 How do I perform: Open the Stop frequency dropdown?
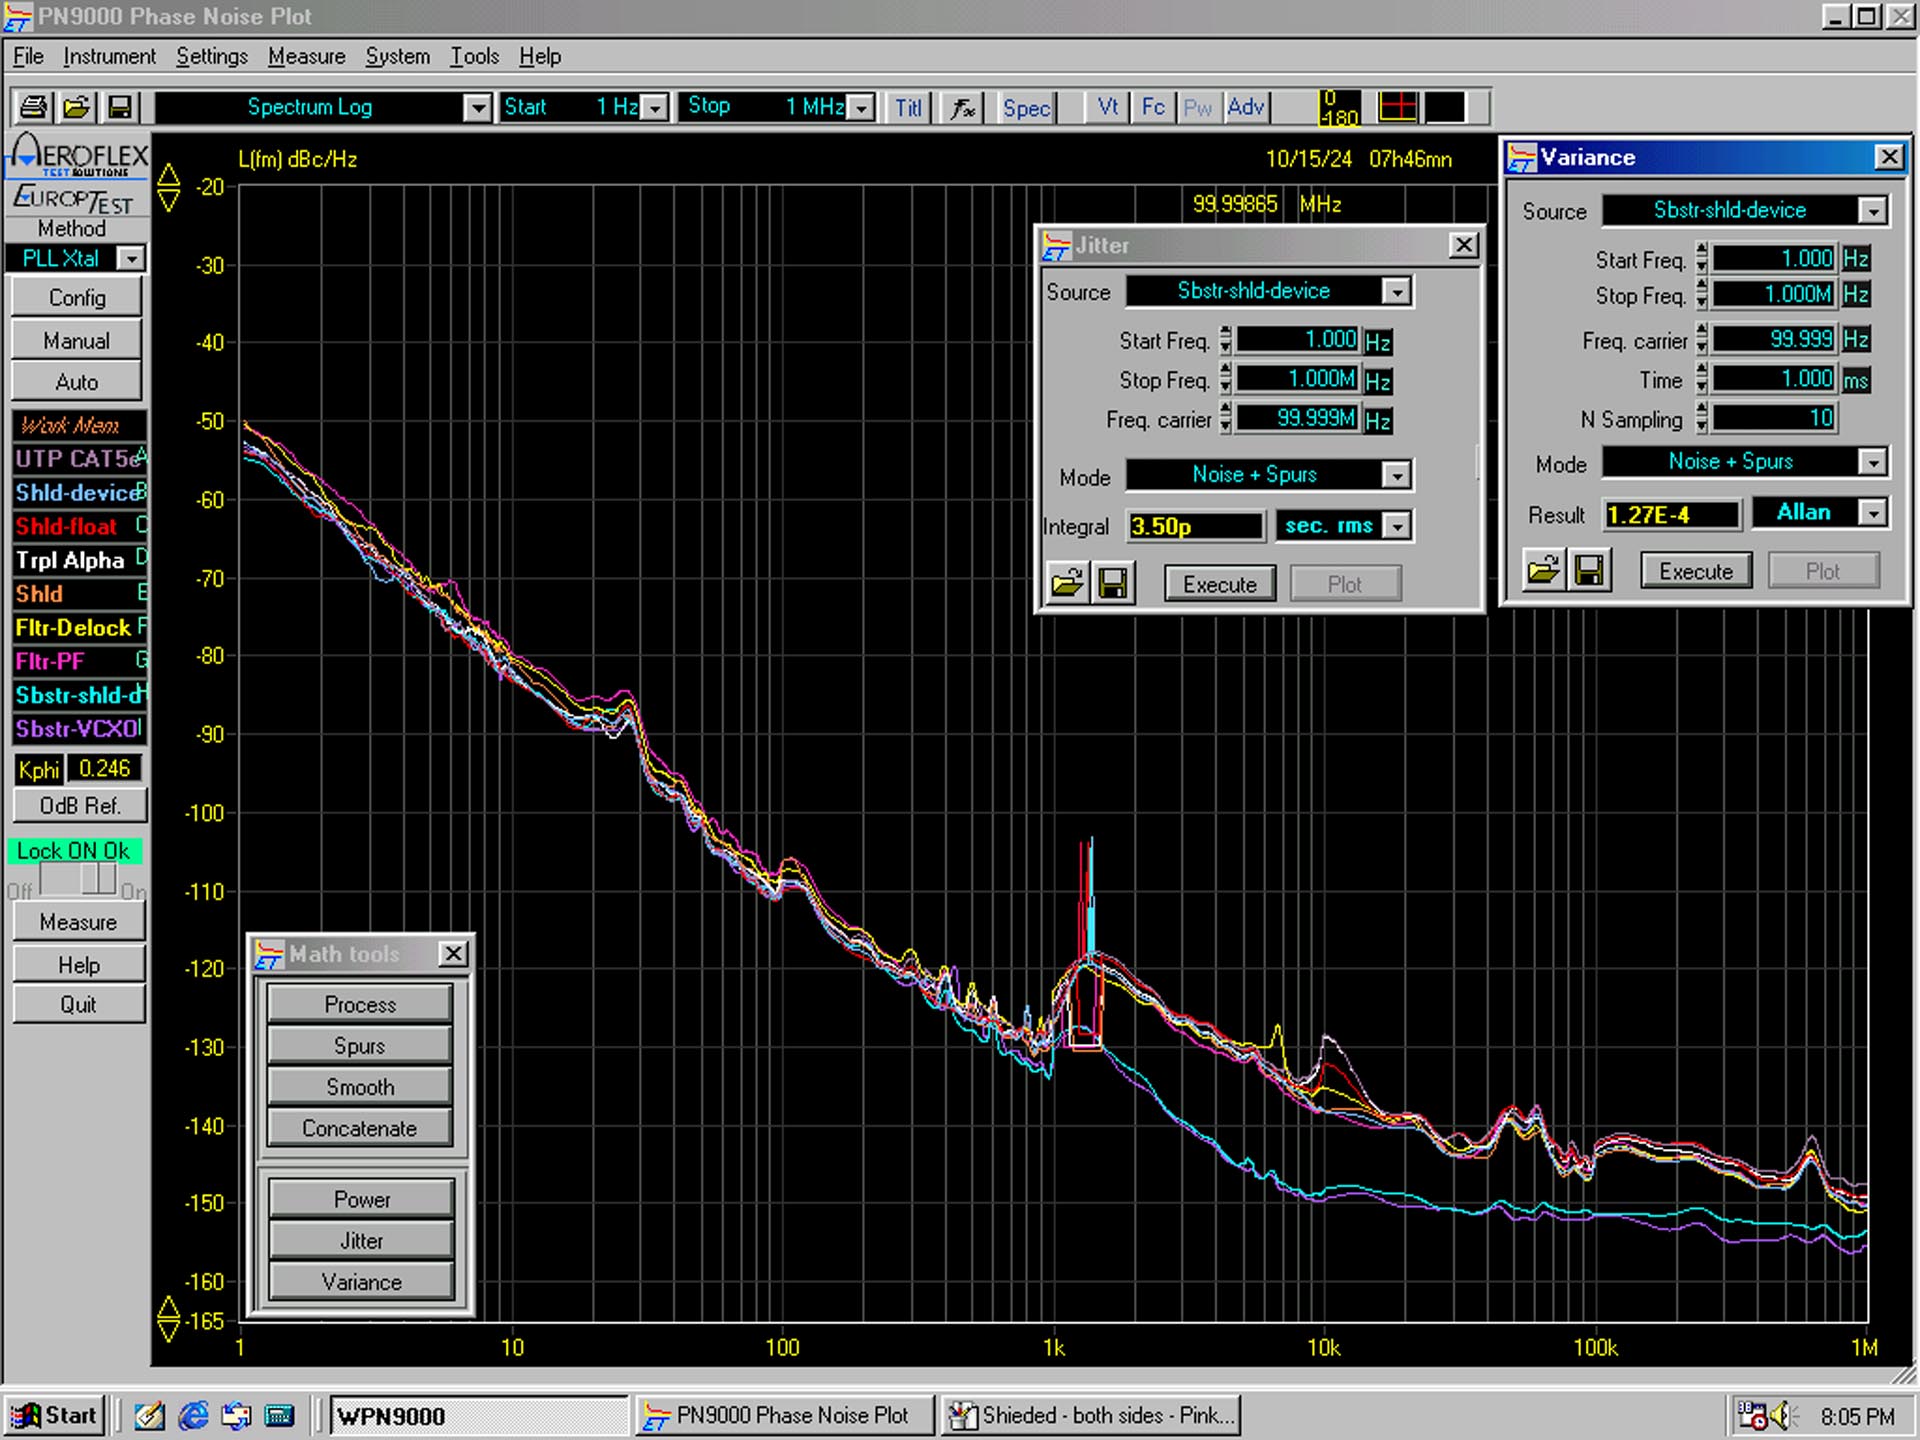point(861,107)
